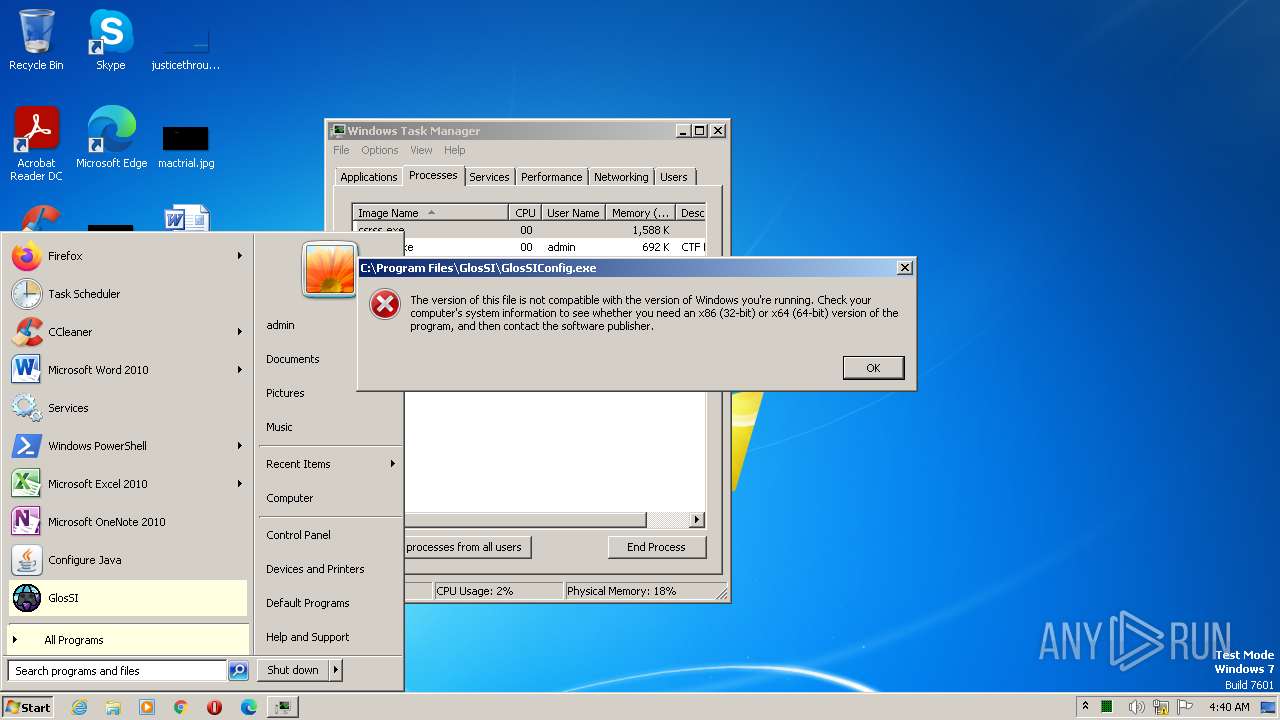Open Action Center flag tray icon
Image resolution: width=1280 pixels, height=720 pixels.
[1185, 707]
